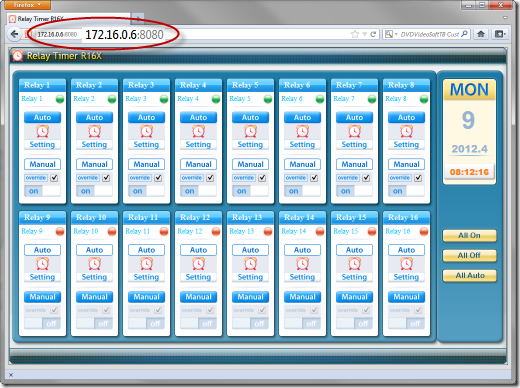
Task: Set Relay 13 to Auto mode
Action: 250,250
